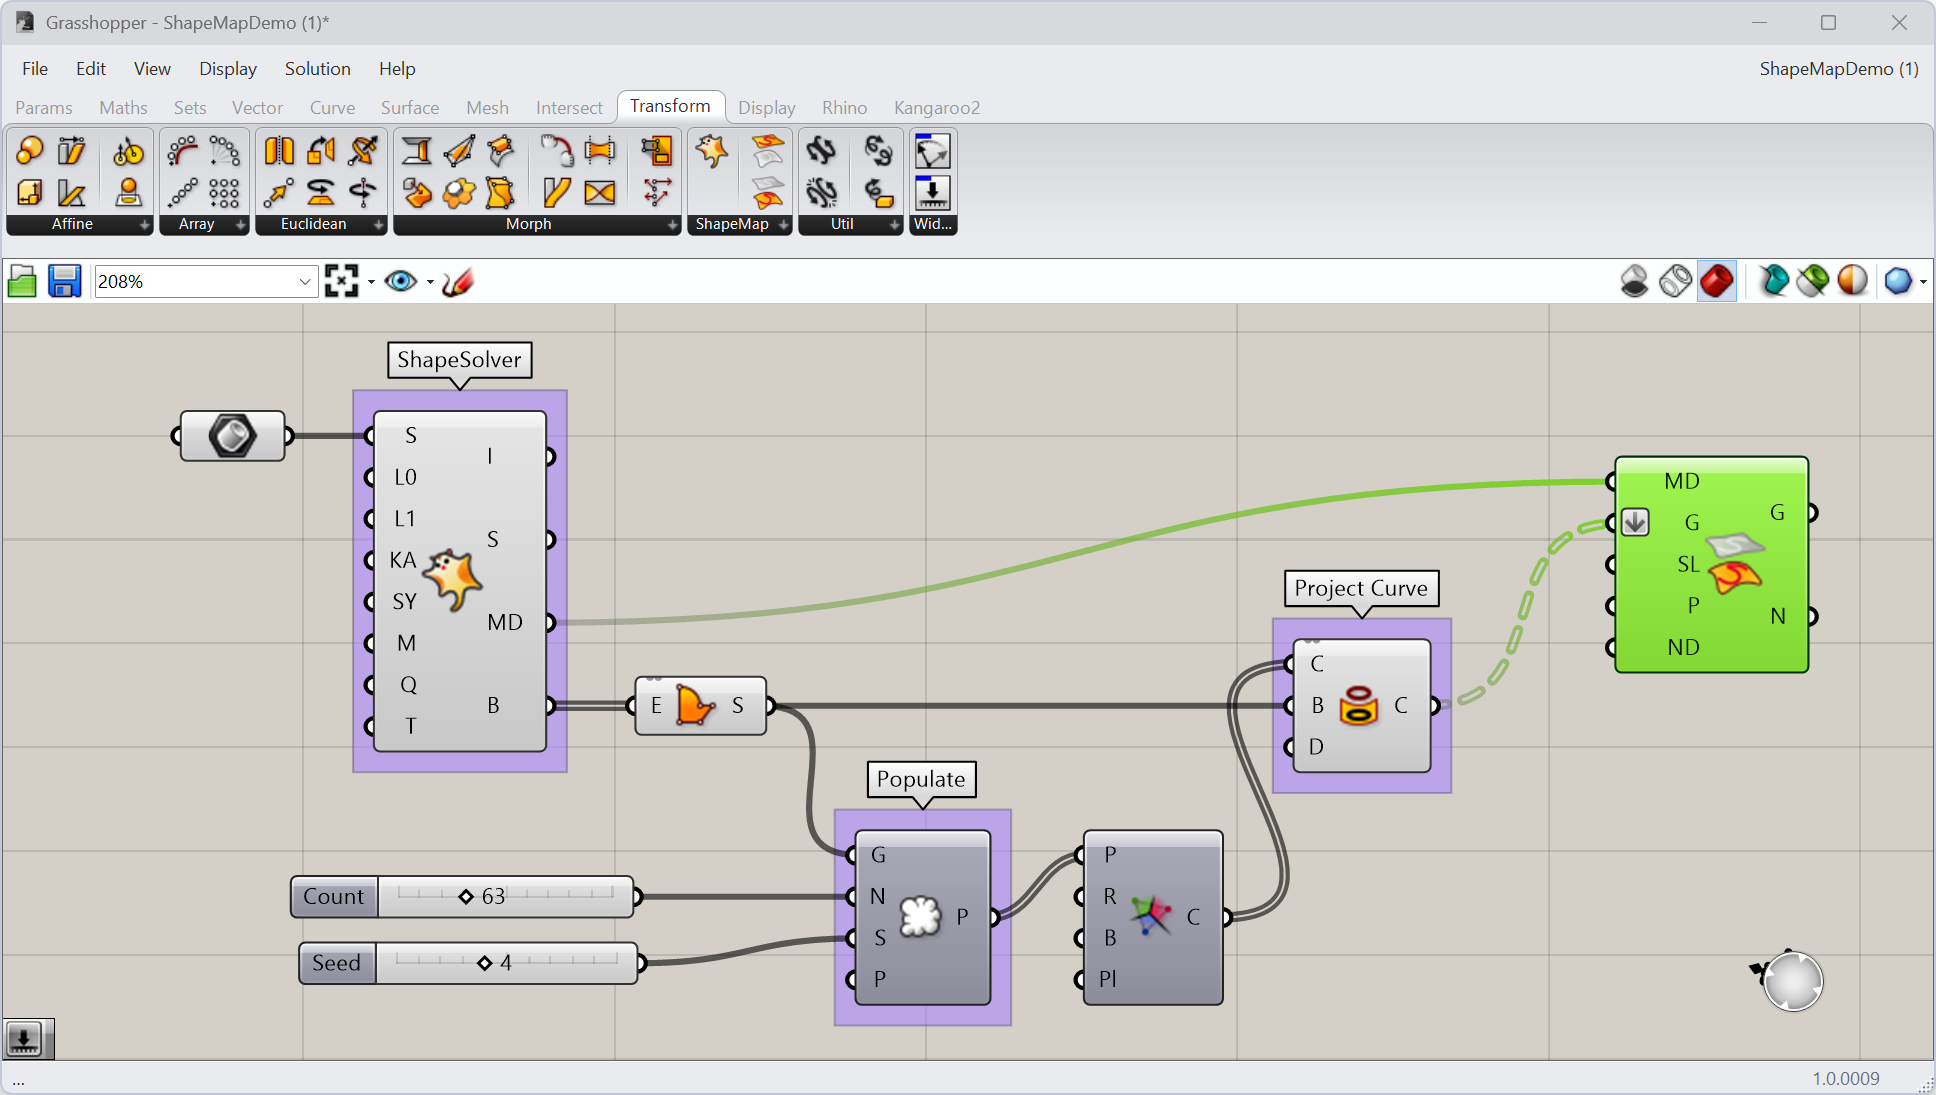Click the open file folder button
This screenshot has height=1095, width=1936.
(22, 282)
